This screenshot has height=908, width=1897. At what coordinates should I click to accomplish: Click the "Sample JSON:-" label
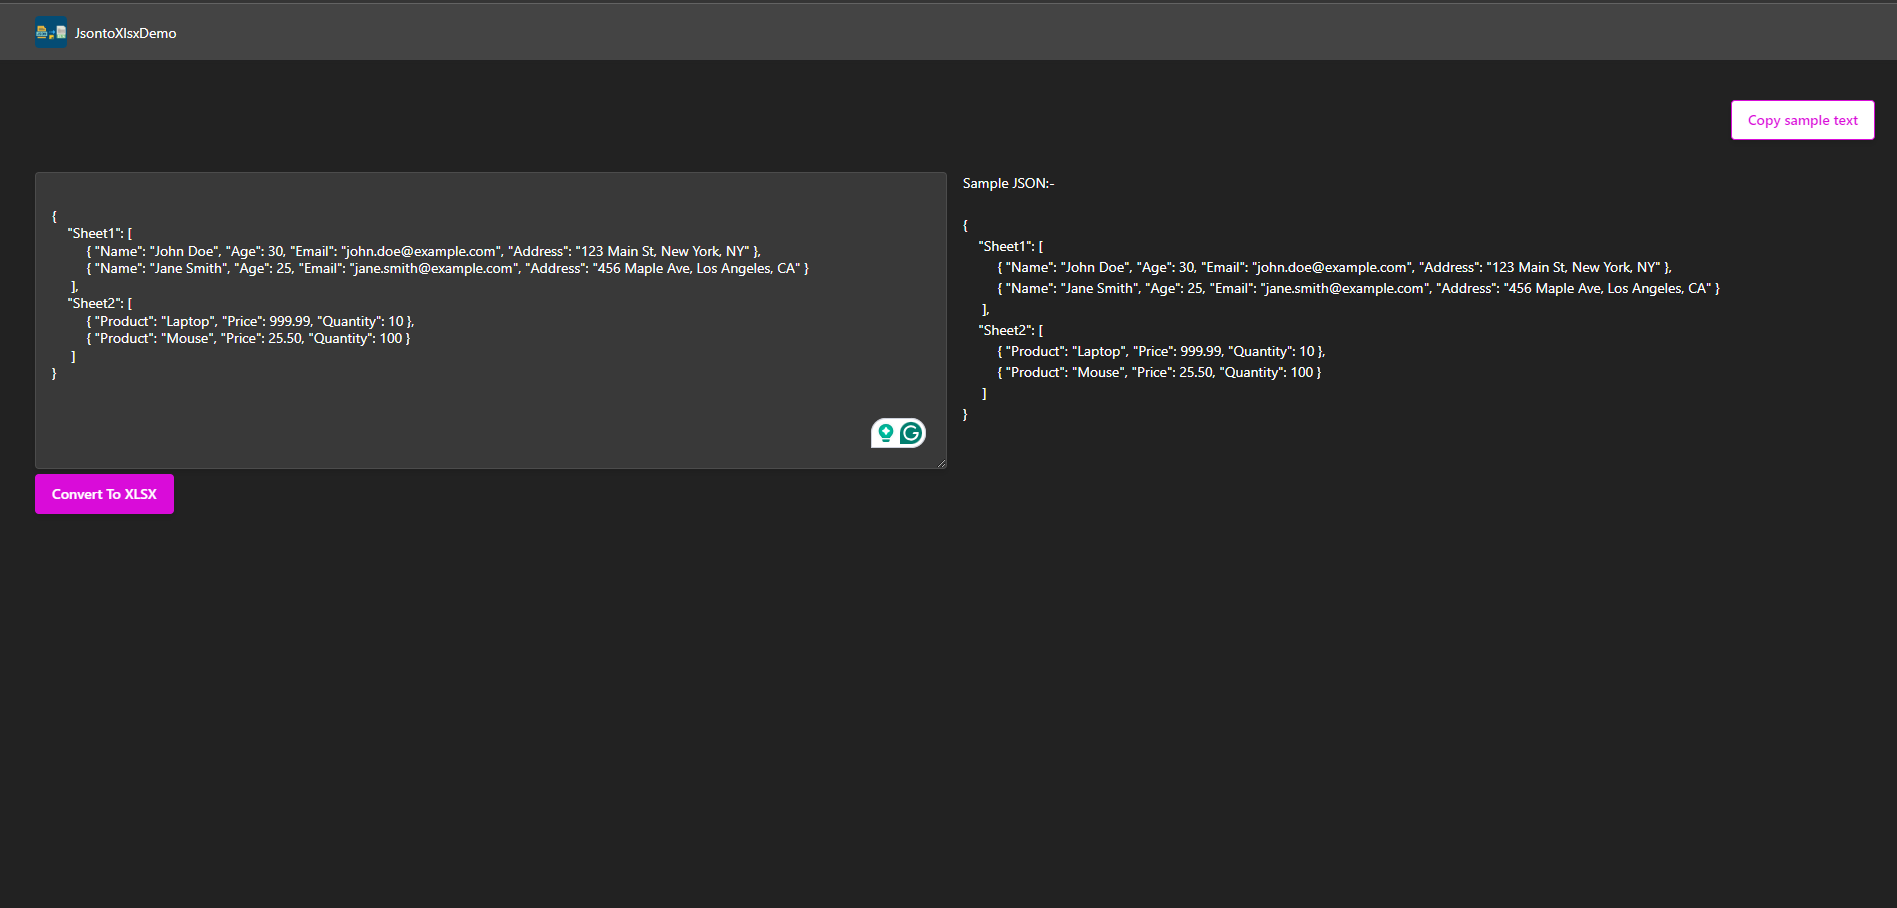(x=1008, y=183)
